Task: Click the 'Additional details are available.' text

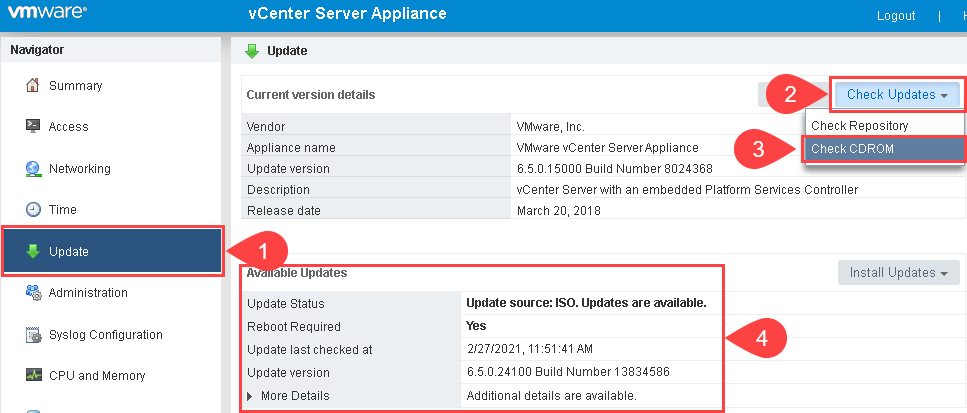Action: pos(551,395)
